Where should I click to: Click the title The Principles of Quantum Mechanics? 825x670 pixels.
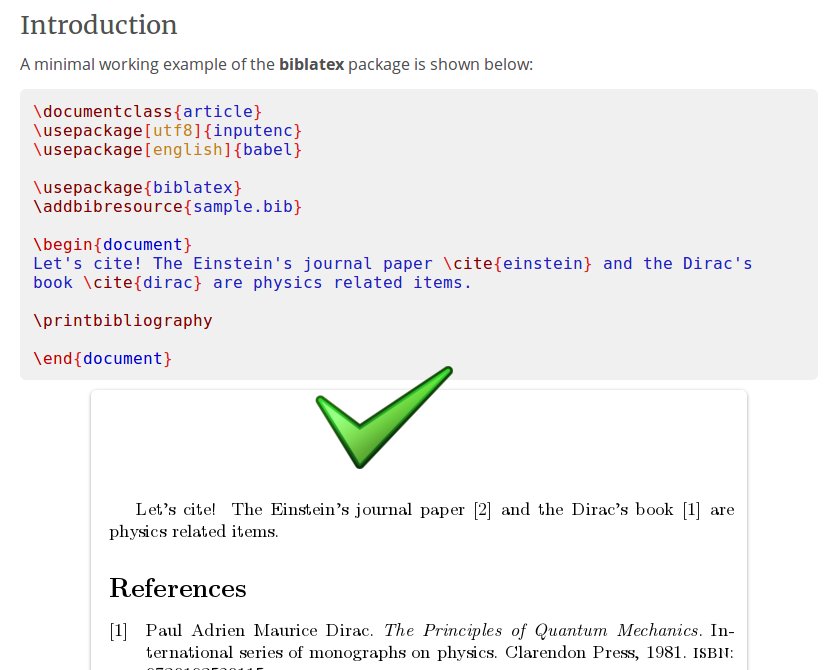542,630
